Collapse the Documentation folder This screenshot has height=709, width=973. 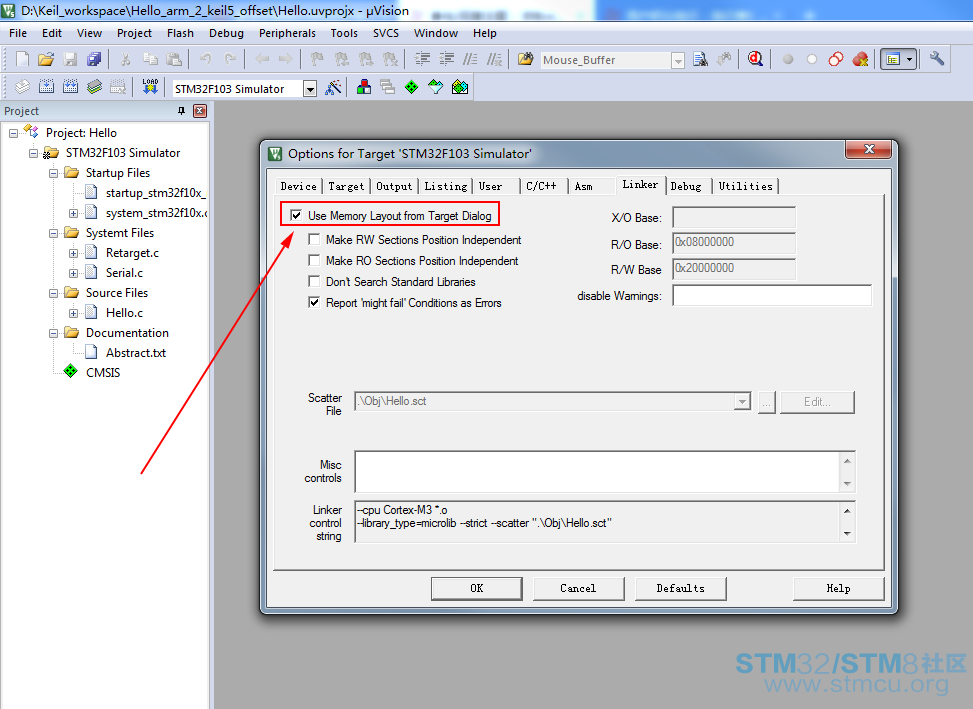53,333
